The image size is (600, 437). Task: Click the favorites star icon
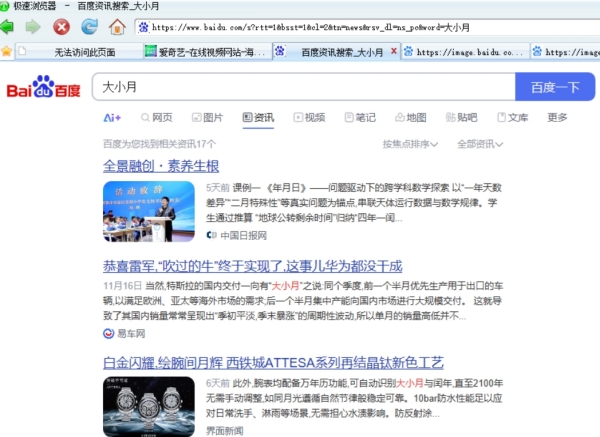pos(7,50)
